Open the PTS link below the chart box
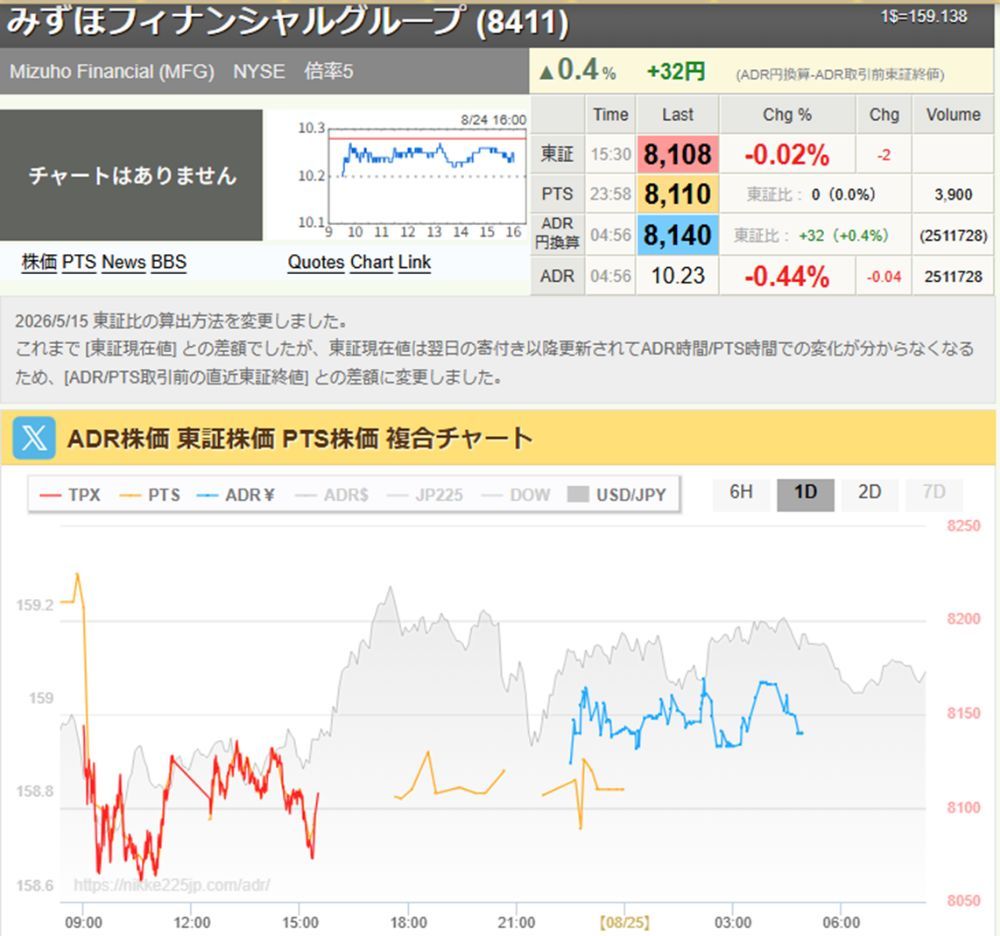The width and height of the screenshot is (1000, 936). click(79, 262)
